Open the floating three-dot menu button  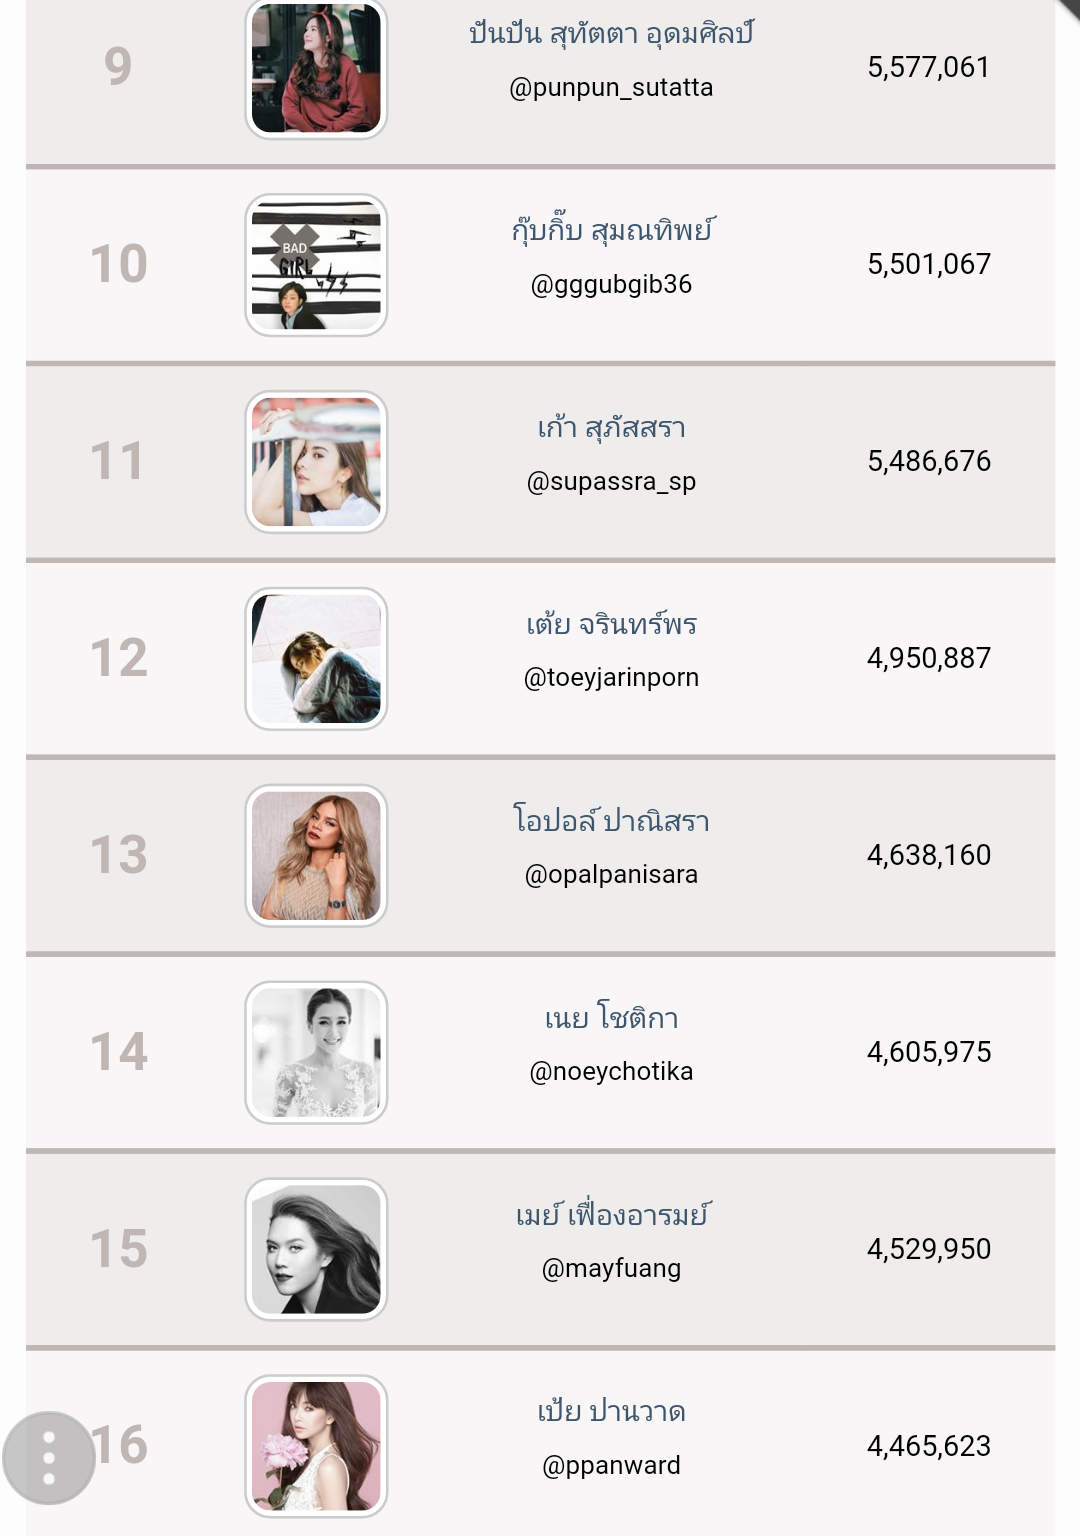coord(48,1458)
